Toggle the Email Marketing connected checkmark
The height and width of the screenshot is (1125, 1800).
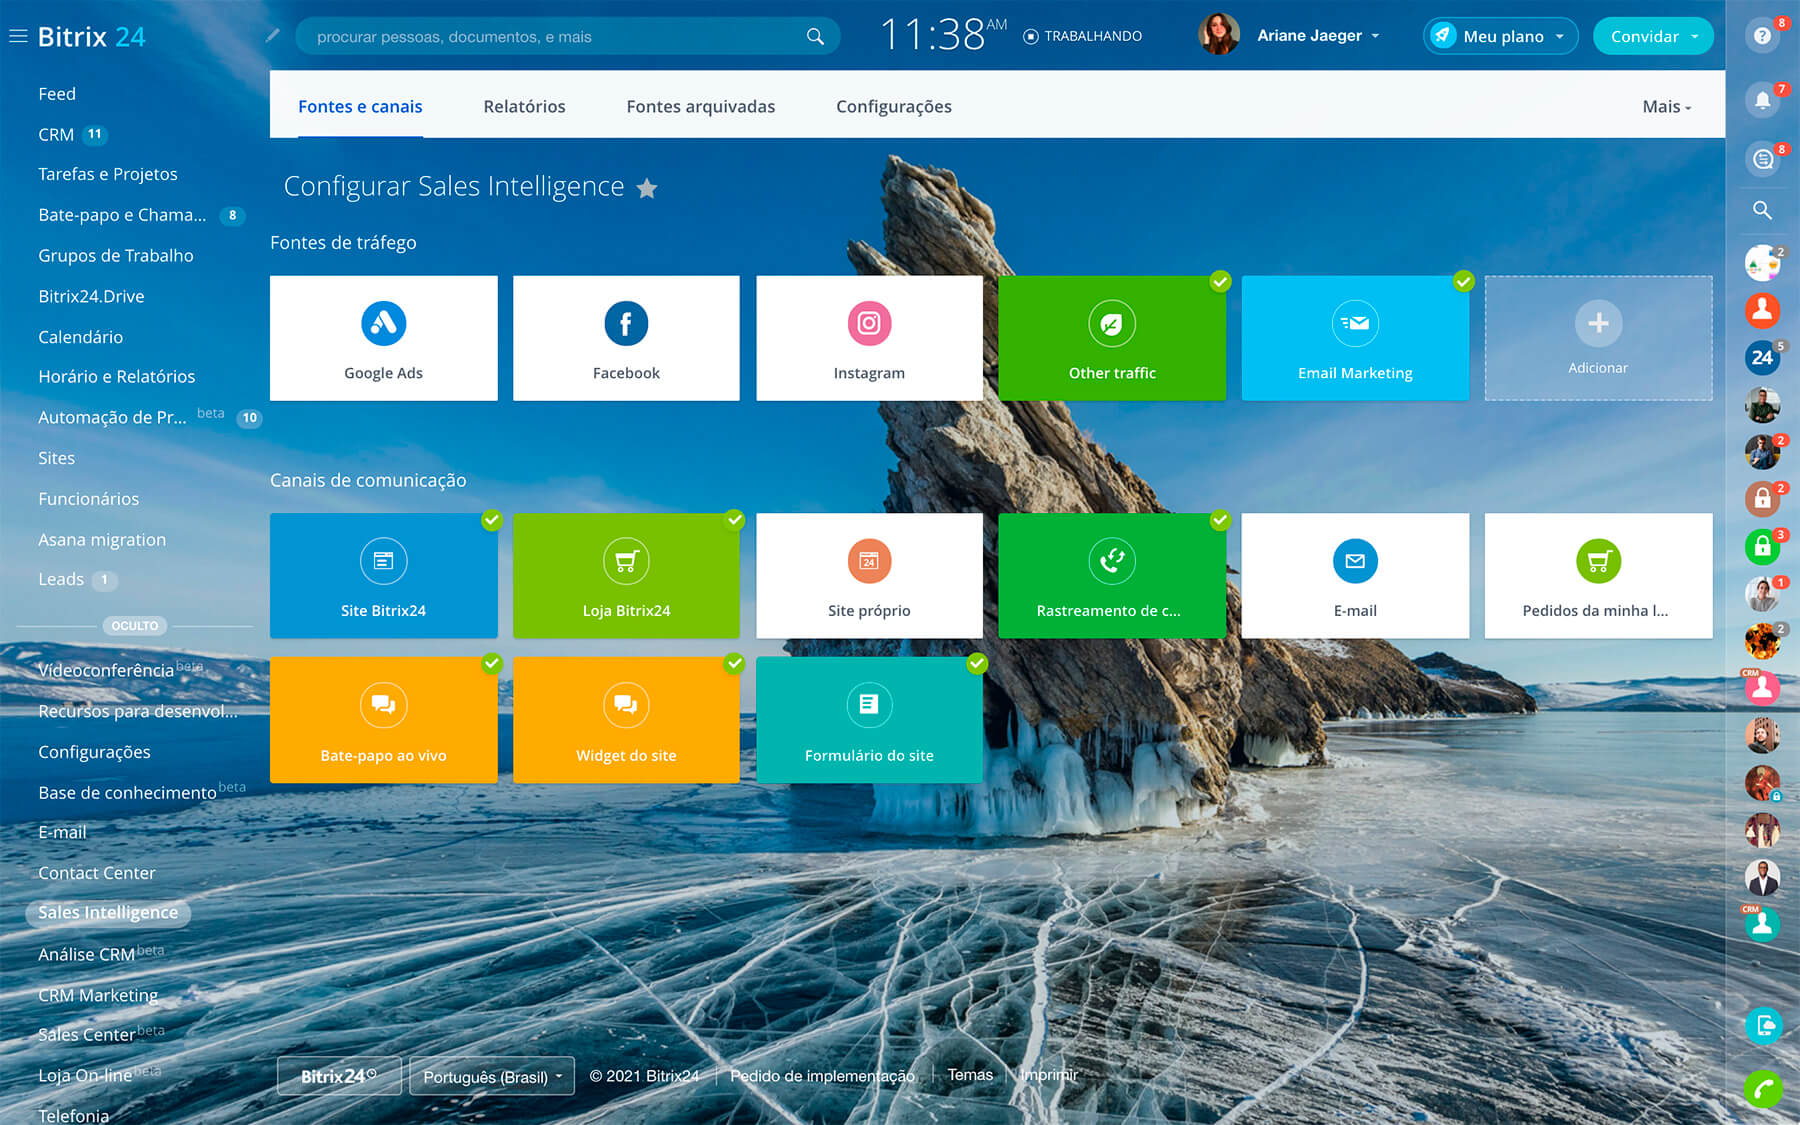1463,282
